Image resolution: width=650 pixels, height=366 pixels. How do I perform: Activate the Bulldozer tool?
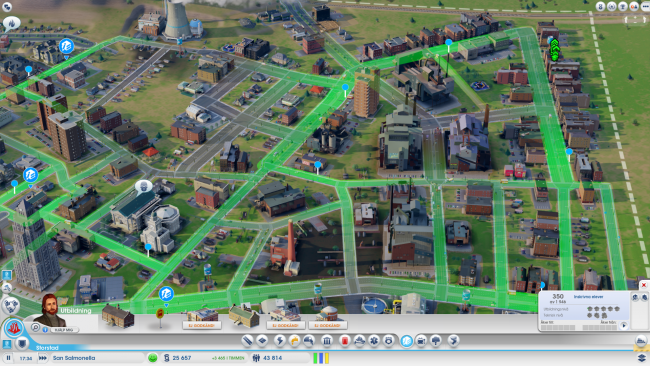click(x=641, y=341)
